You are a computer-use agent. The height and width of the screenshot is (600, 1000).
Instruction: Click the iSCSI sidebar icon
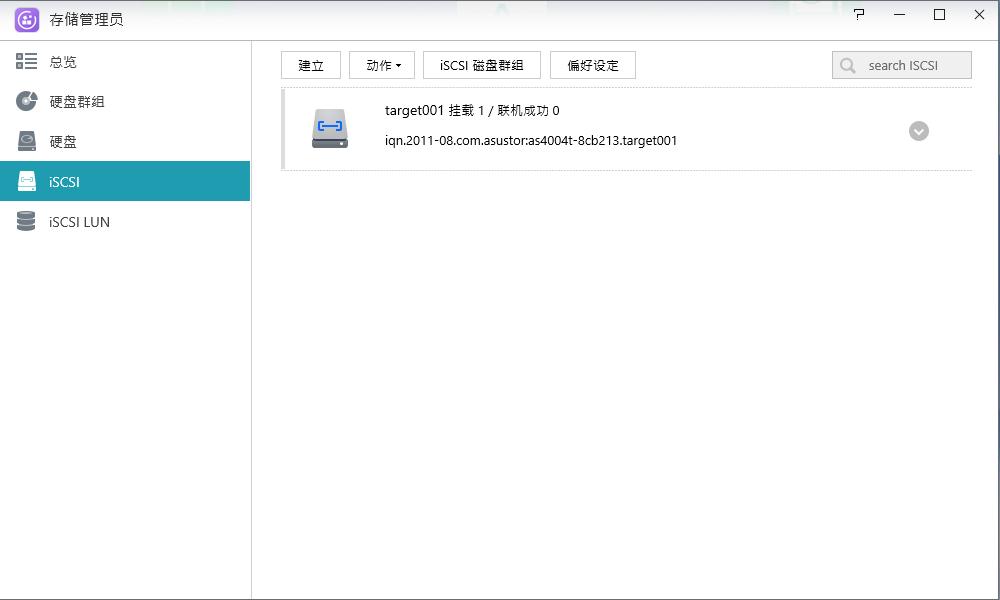pyautogui.click(x=26, y=181)
